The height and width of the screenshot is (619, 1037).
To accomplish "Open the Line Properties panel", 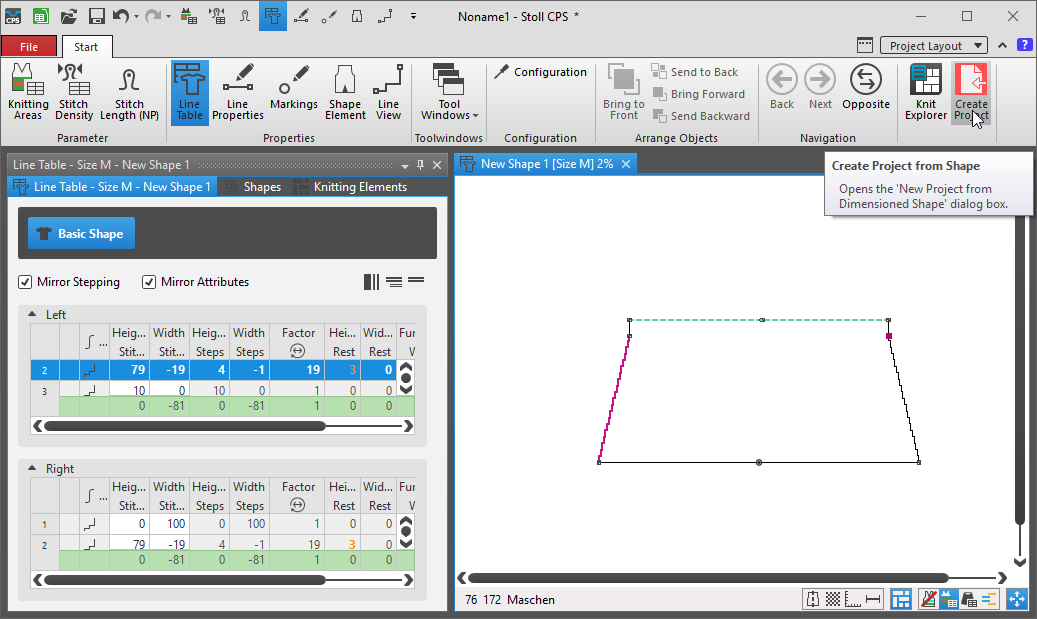I will (237, 92).
